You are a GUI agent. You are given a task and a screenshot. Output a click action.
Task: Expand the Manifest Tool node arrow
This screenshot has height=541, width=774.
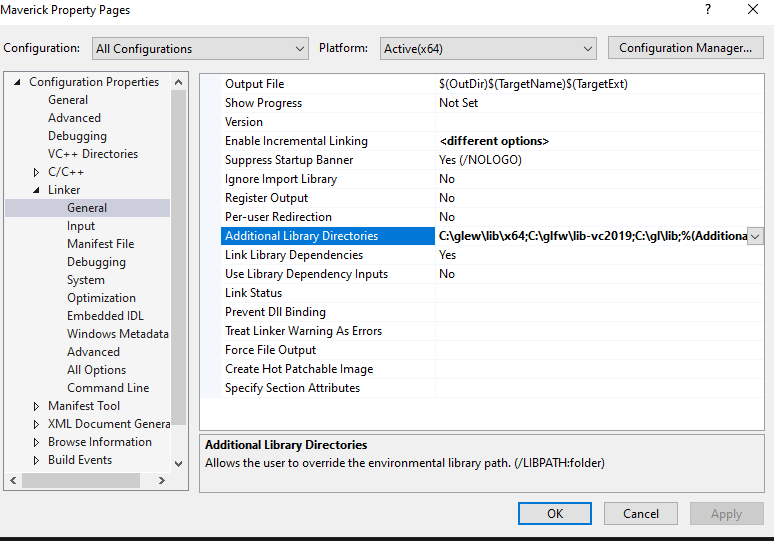point(36,406)
